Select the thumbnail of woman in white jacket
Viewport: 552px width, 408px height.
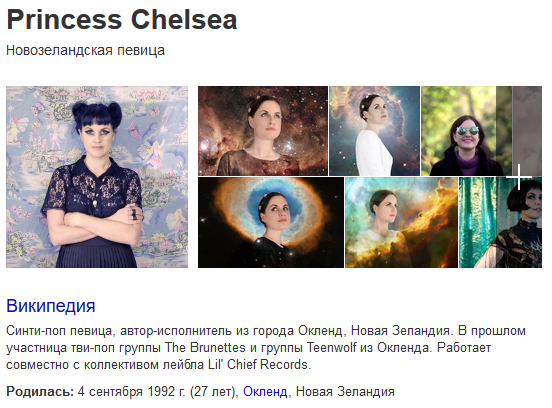tap(375, 131)
